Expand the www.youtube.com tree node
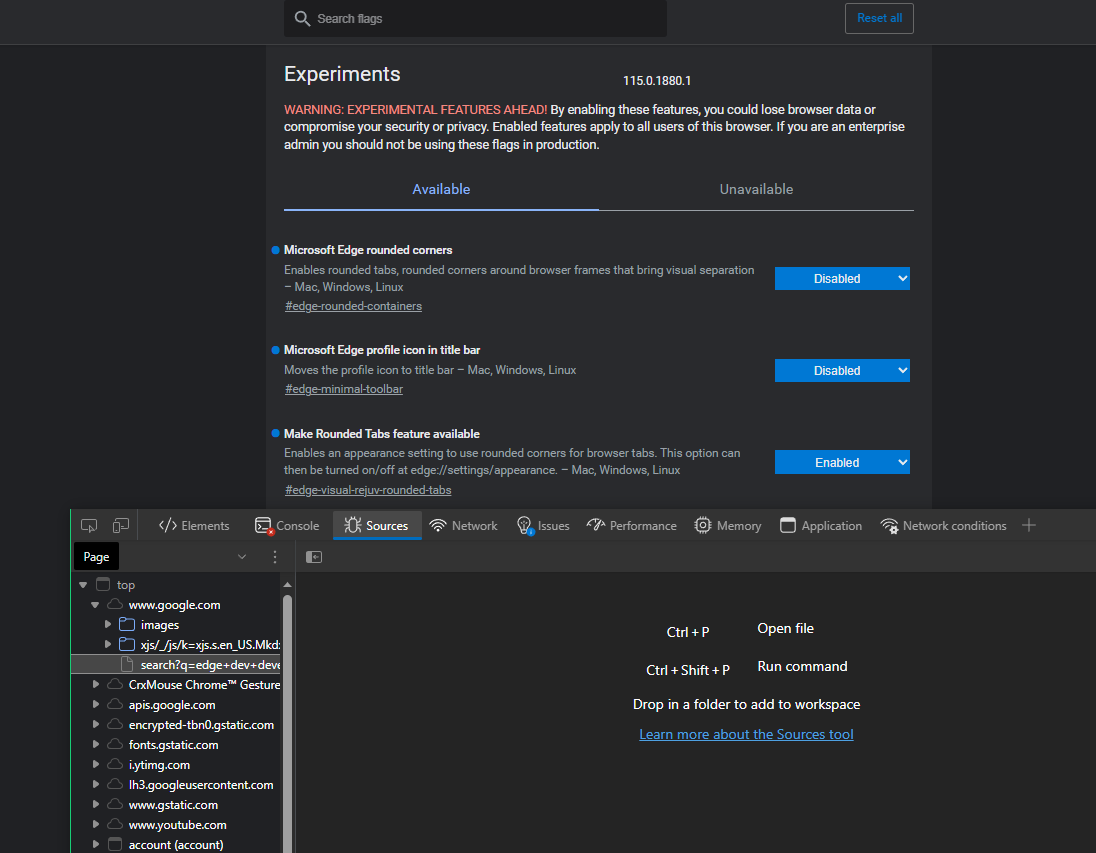This screenshot has height=853, width=1096. coord(95,824)
